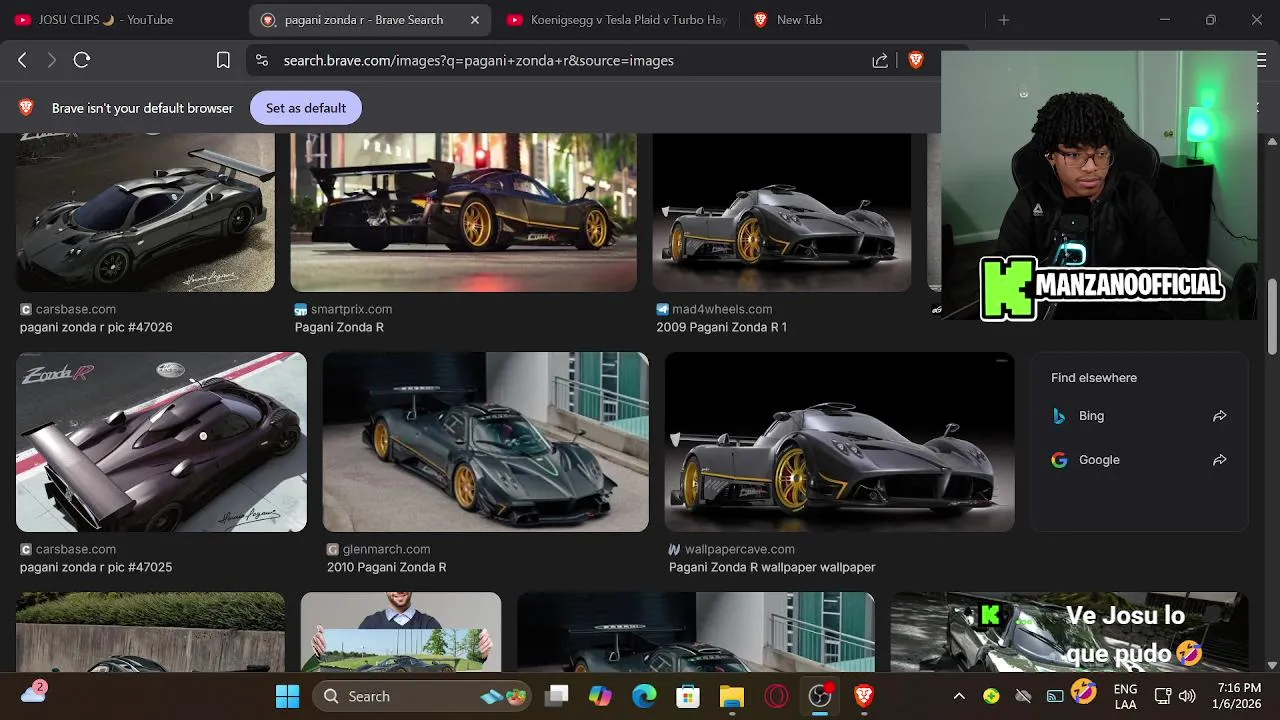This screenshot has height=720, width=1280.
Task: Open the volume speaker icon
Action: pos(1187,696)
